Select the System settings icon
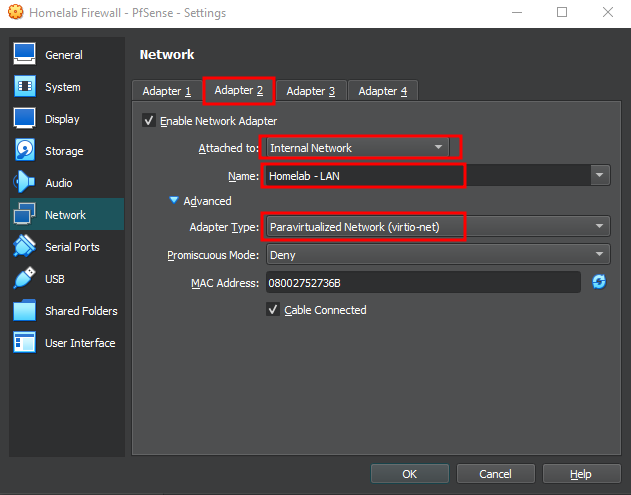 click(25, 87)
